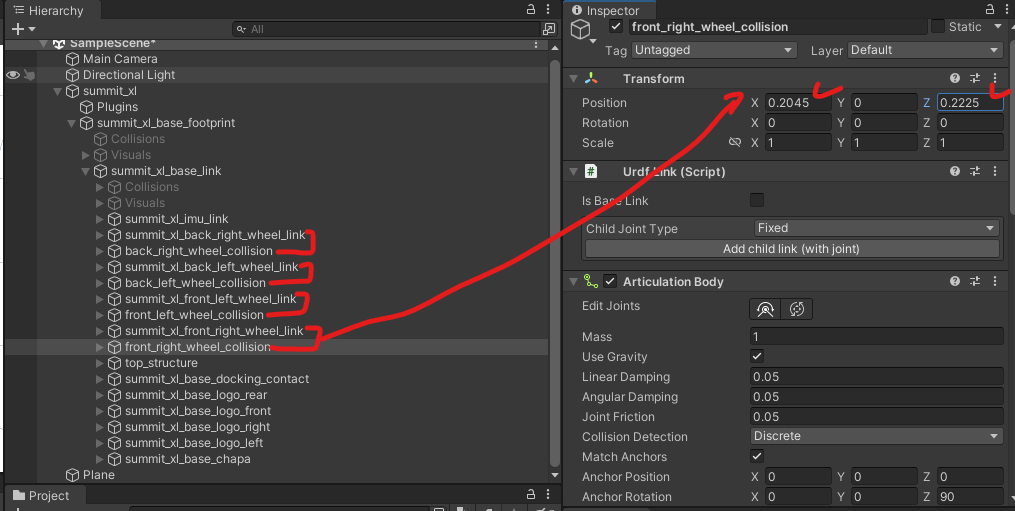1015x511 pixels.
Task: Open the SampleScene options kebab menu
Action: tap(536, 44)
